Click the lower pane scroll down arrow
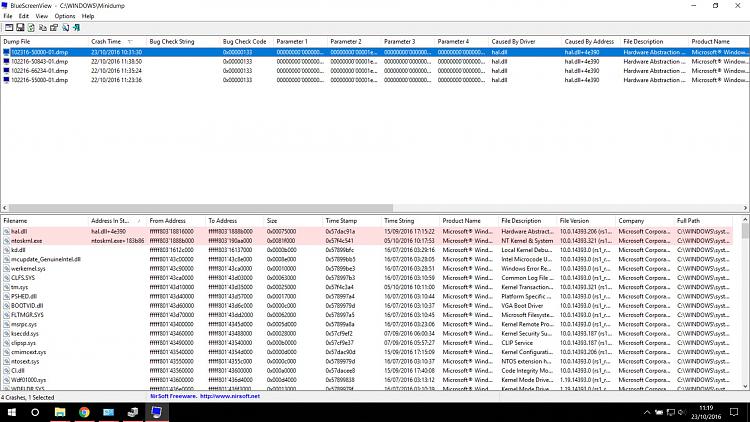The image size is (750, 422). coord(745,387)
